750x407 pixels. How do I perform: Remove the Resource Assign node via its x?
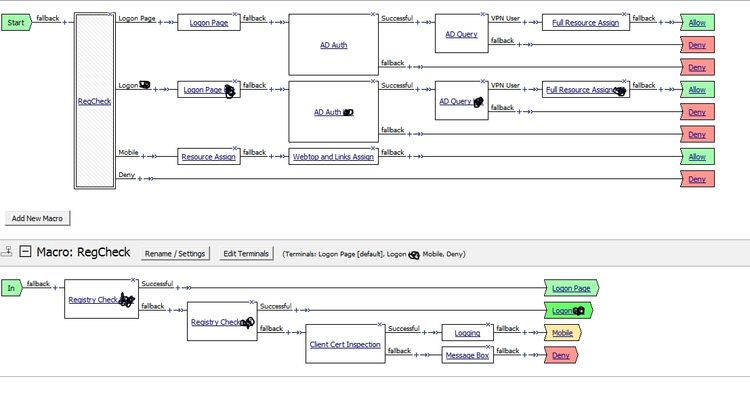tap(235, 148)
